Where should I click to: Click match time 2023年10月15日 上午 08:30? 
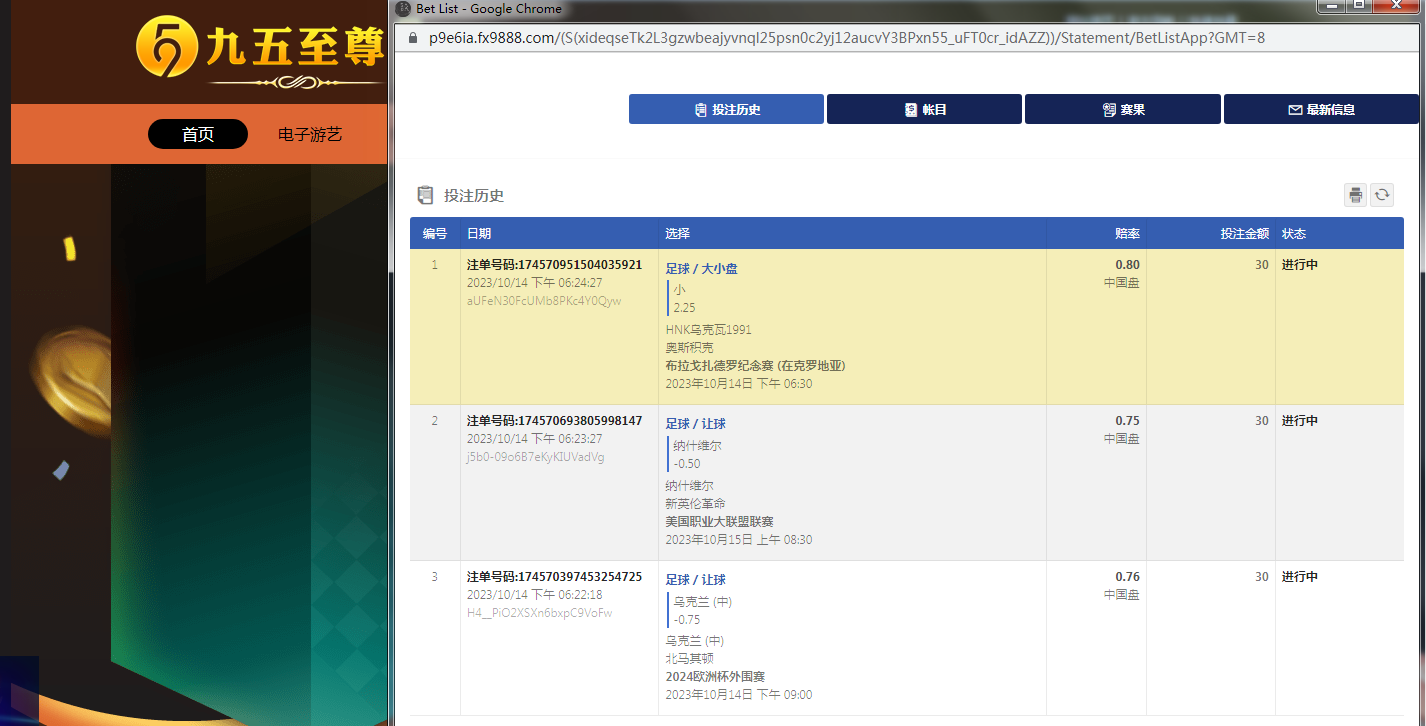tap(739, 540)
